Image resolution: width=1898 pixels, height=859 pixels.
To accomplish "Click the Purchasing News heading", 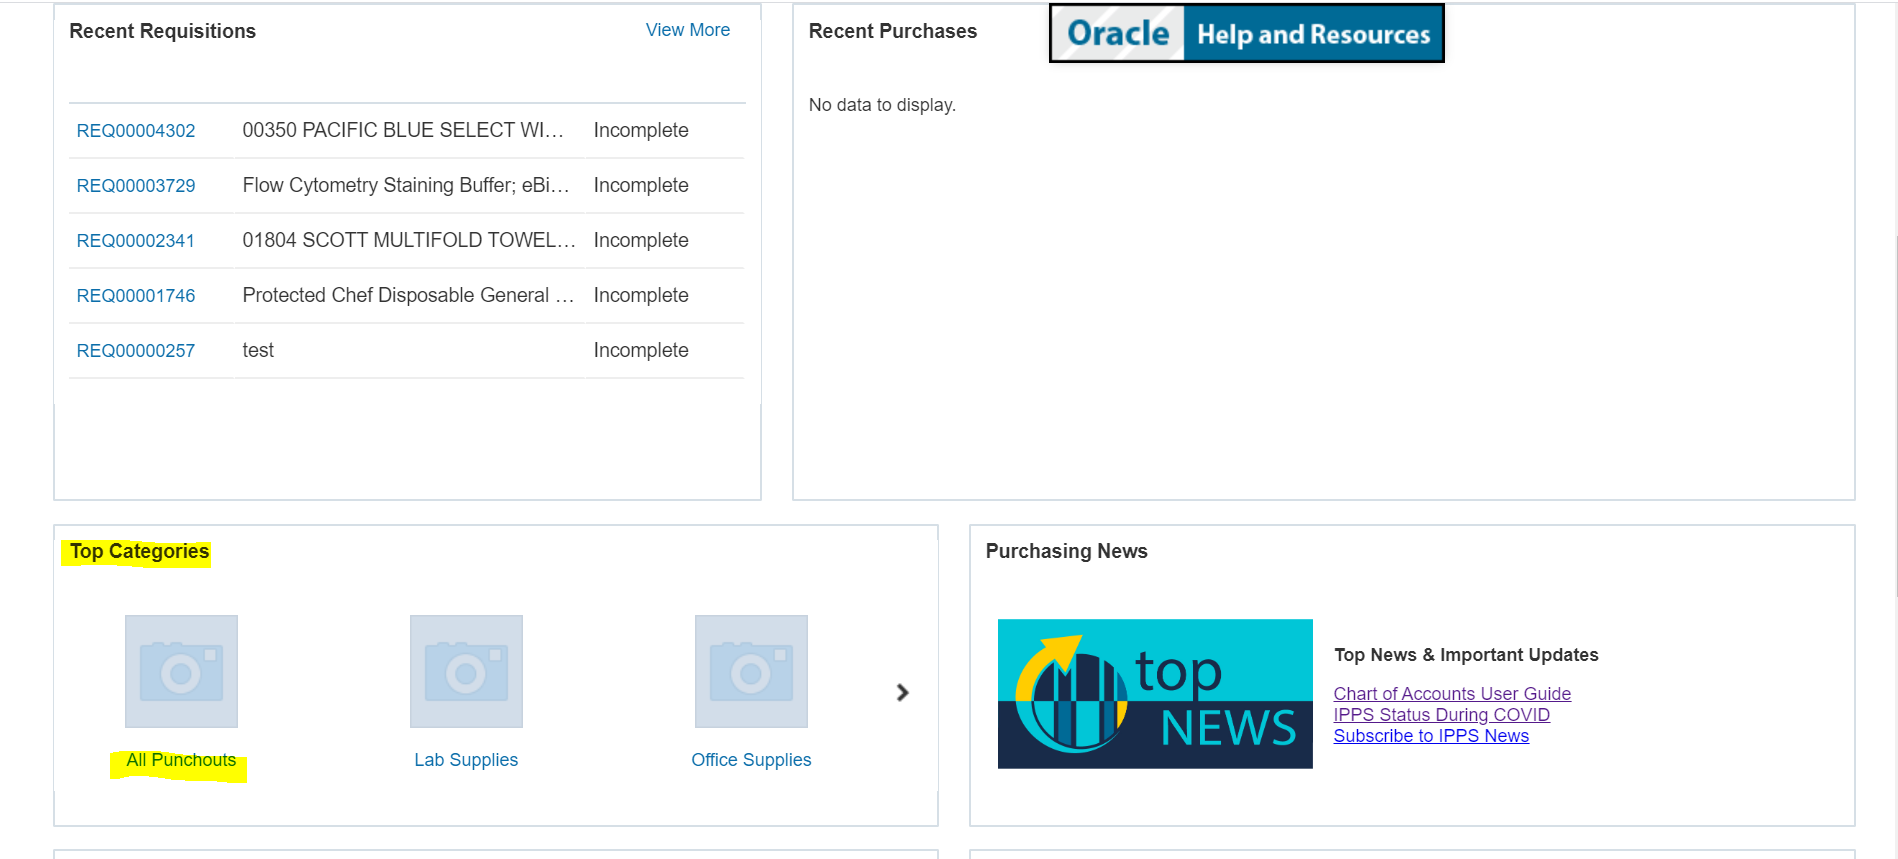I will [1066, 551].
